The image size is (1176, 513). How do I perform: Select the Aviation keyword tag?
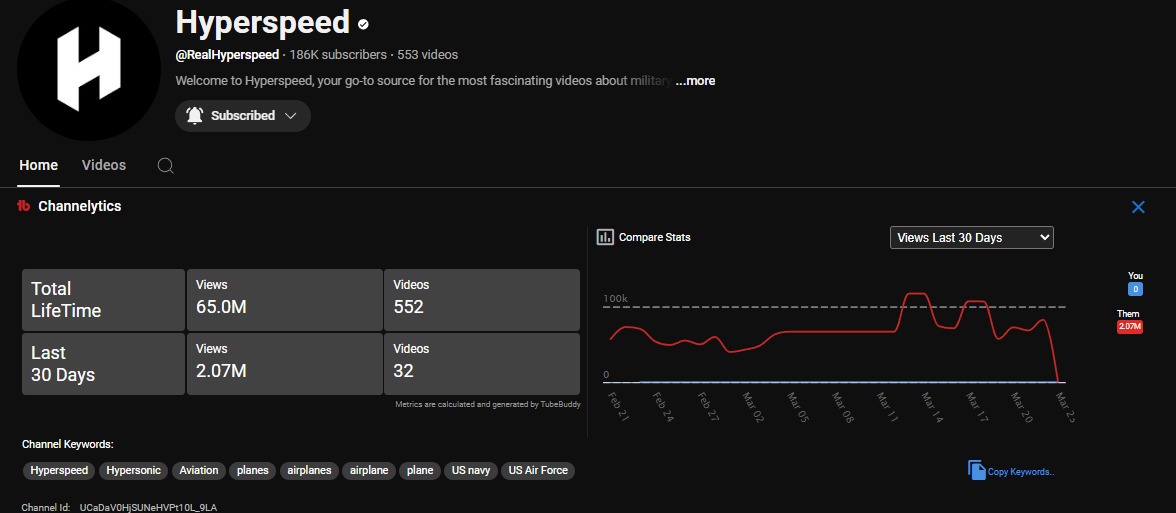coord(199,471)
